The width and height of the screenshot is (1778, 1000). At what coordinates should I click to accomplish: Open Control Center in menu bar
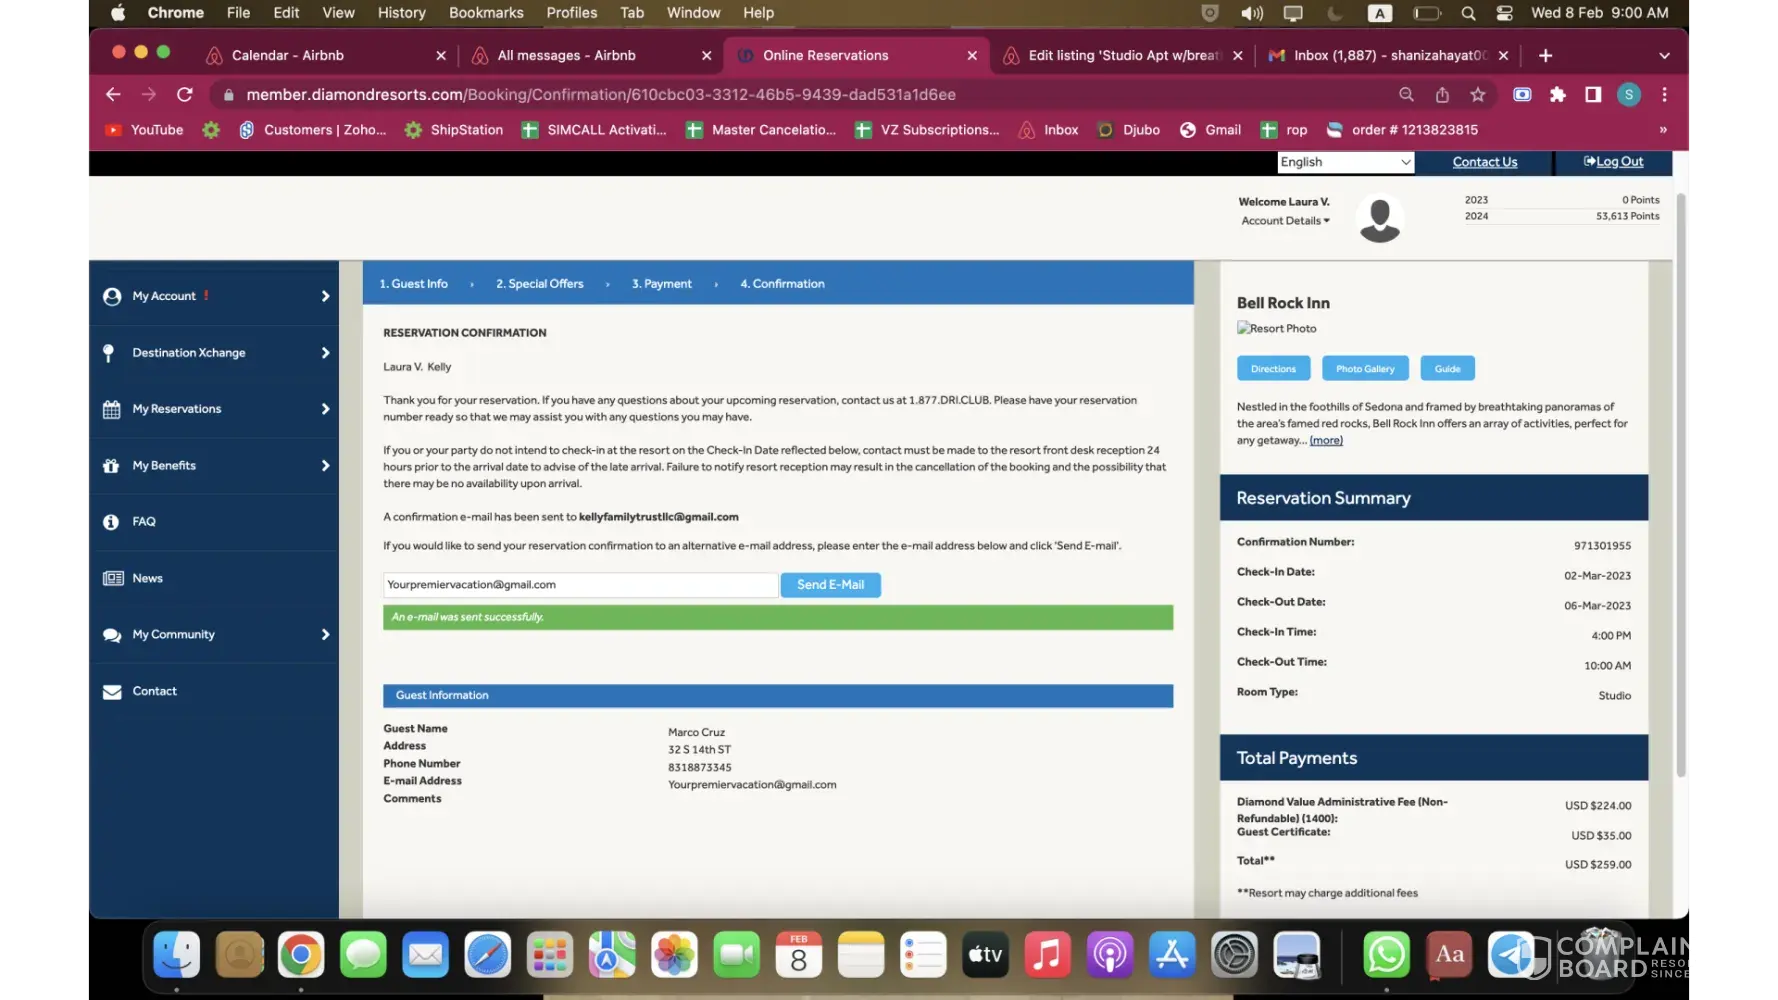click(x=1505, y=13)
